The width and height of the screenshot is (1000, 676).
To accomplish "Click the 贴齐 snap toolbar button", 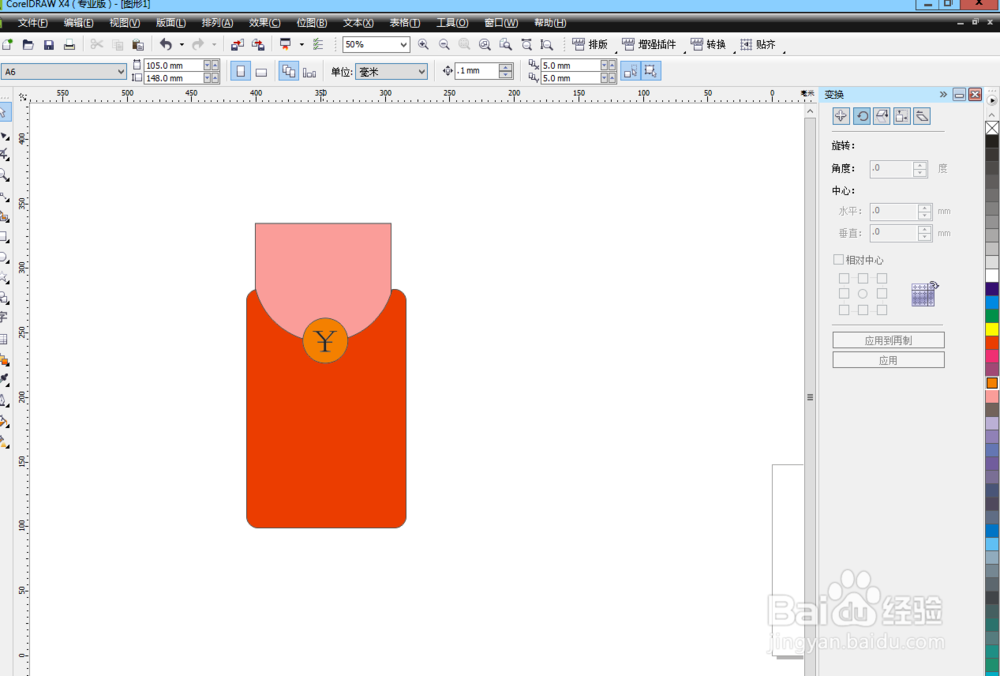I will pos(758,44).
